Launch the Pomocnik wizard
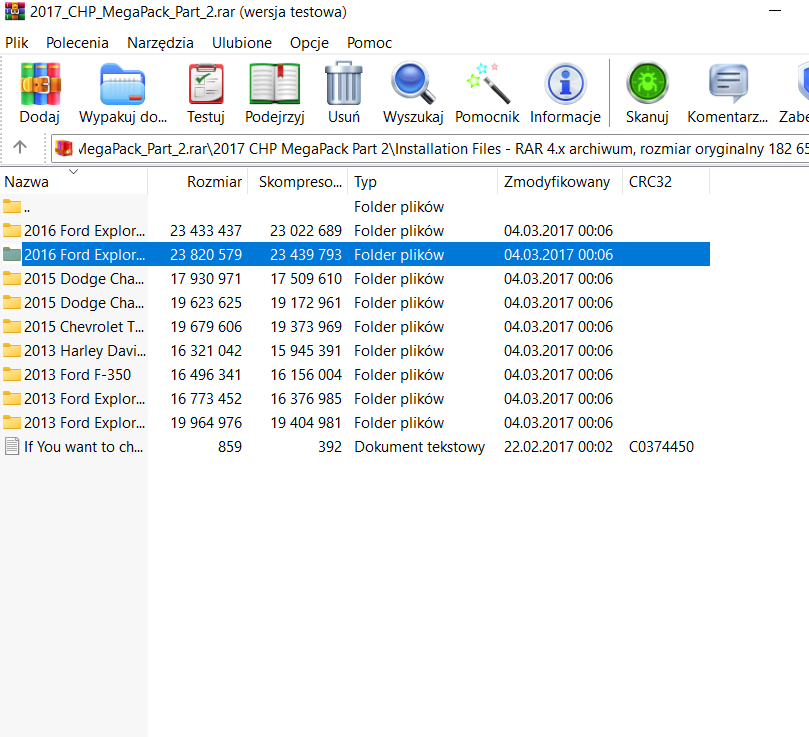Screen dimensions: 809x737 487,92
